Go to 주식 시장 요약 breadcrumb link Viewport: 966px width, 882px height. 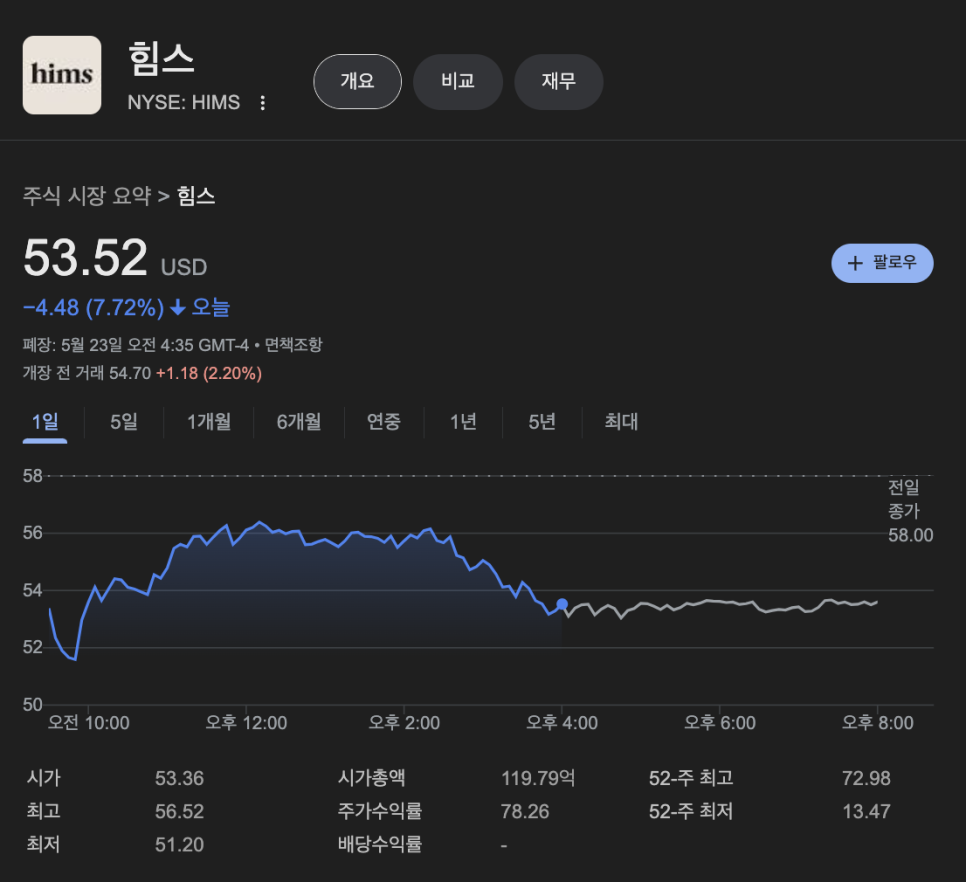[87, 196]
